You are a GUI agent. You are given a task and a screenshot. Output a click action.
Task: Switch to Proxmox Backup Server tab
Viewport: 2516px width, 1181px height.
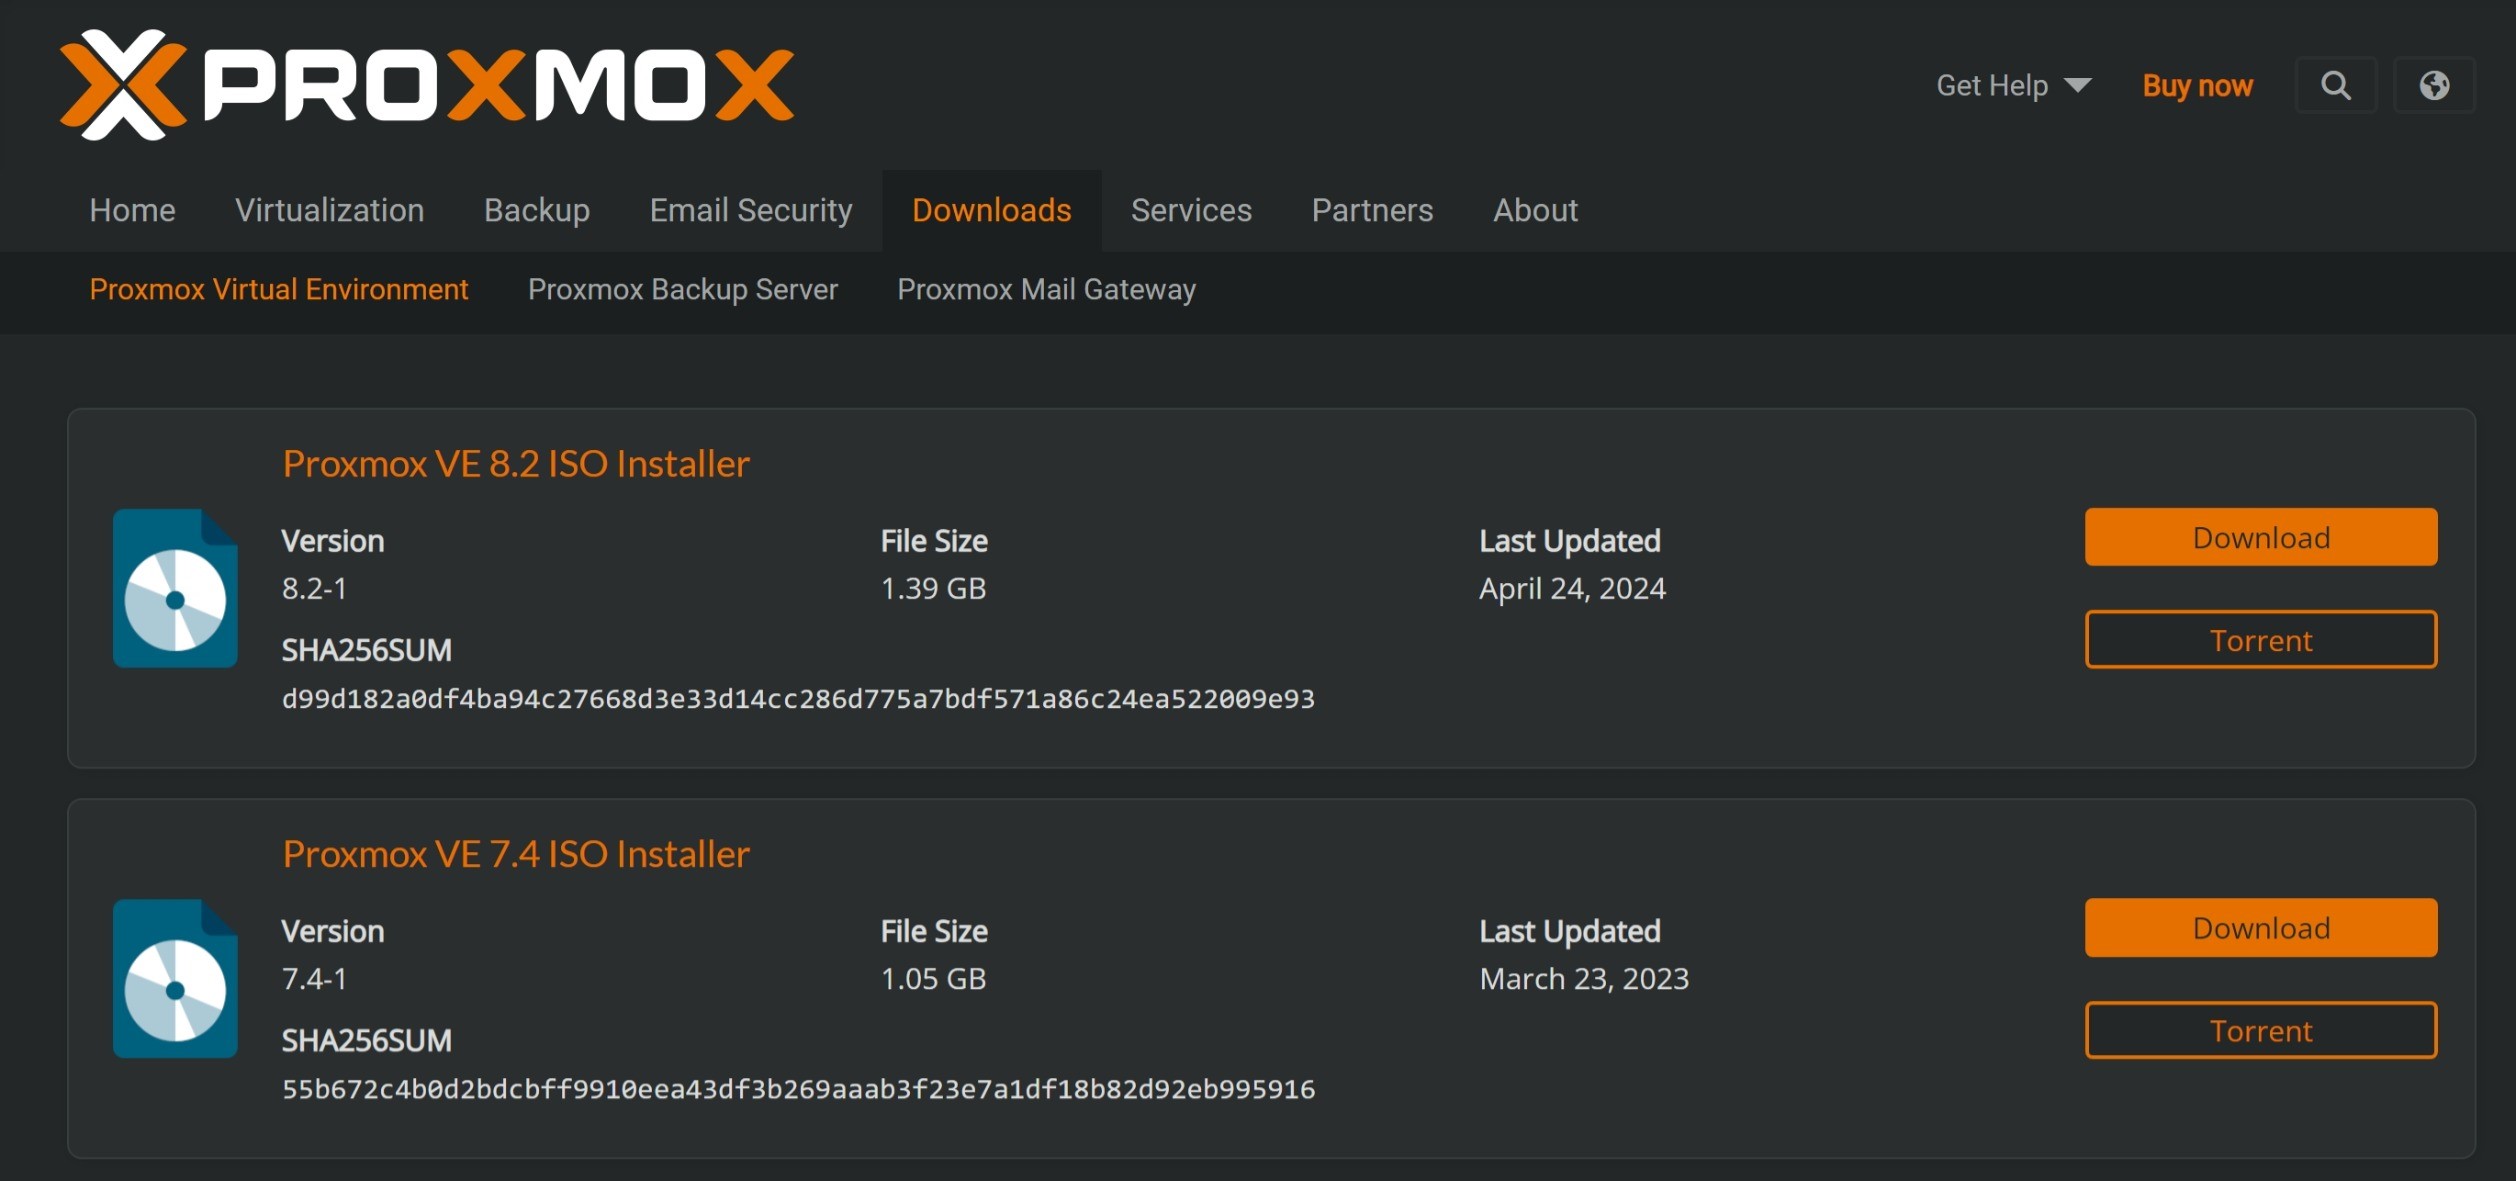coord(683,289)
